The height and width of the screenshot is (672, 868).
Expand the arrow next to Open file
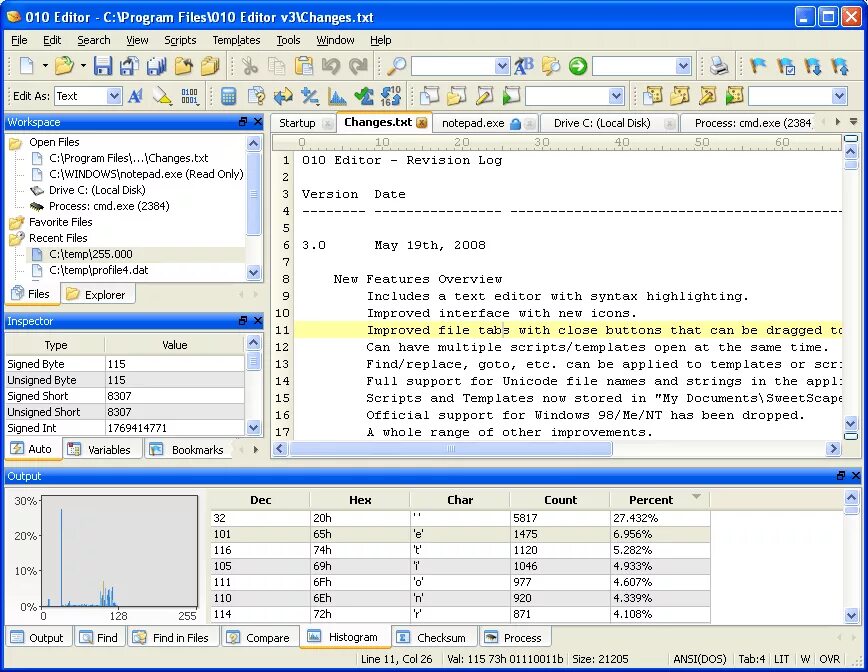[82, 66]
